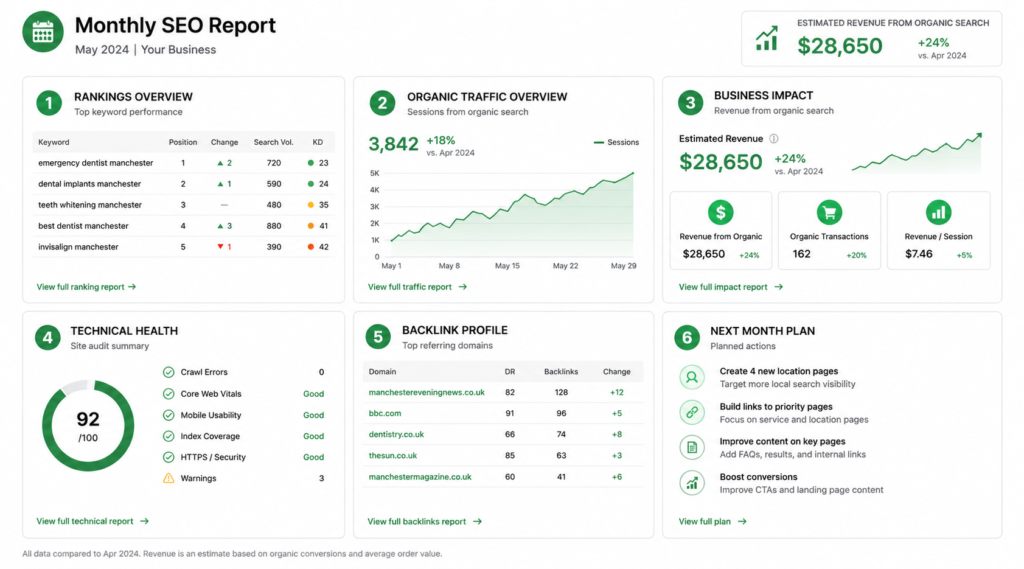Click the bar chart Revenue / Session icon

pyautogui.click(x=938, y=212)
